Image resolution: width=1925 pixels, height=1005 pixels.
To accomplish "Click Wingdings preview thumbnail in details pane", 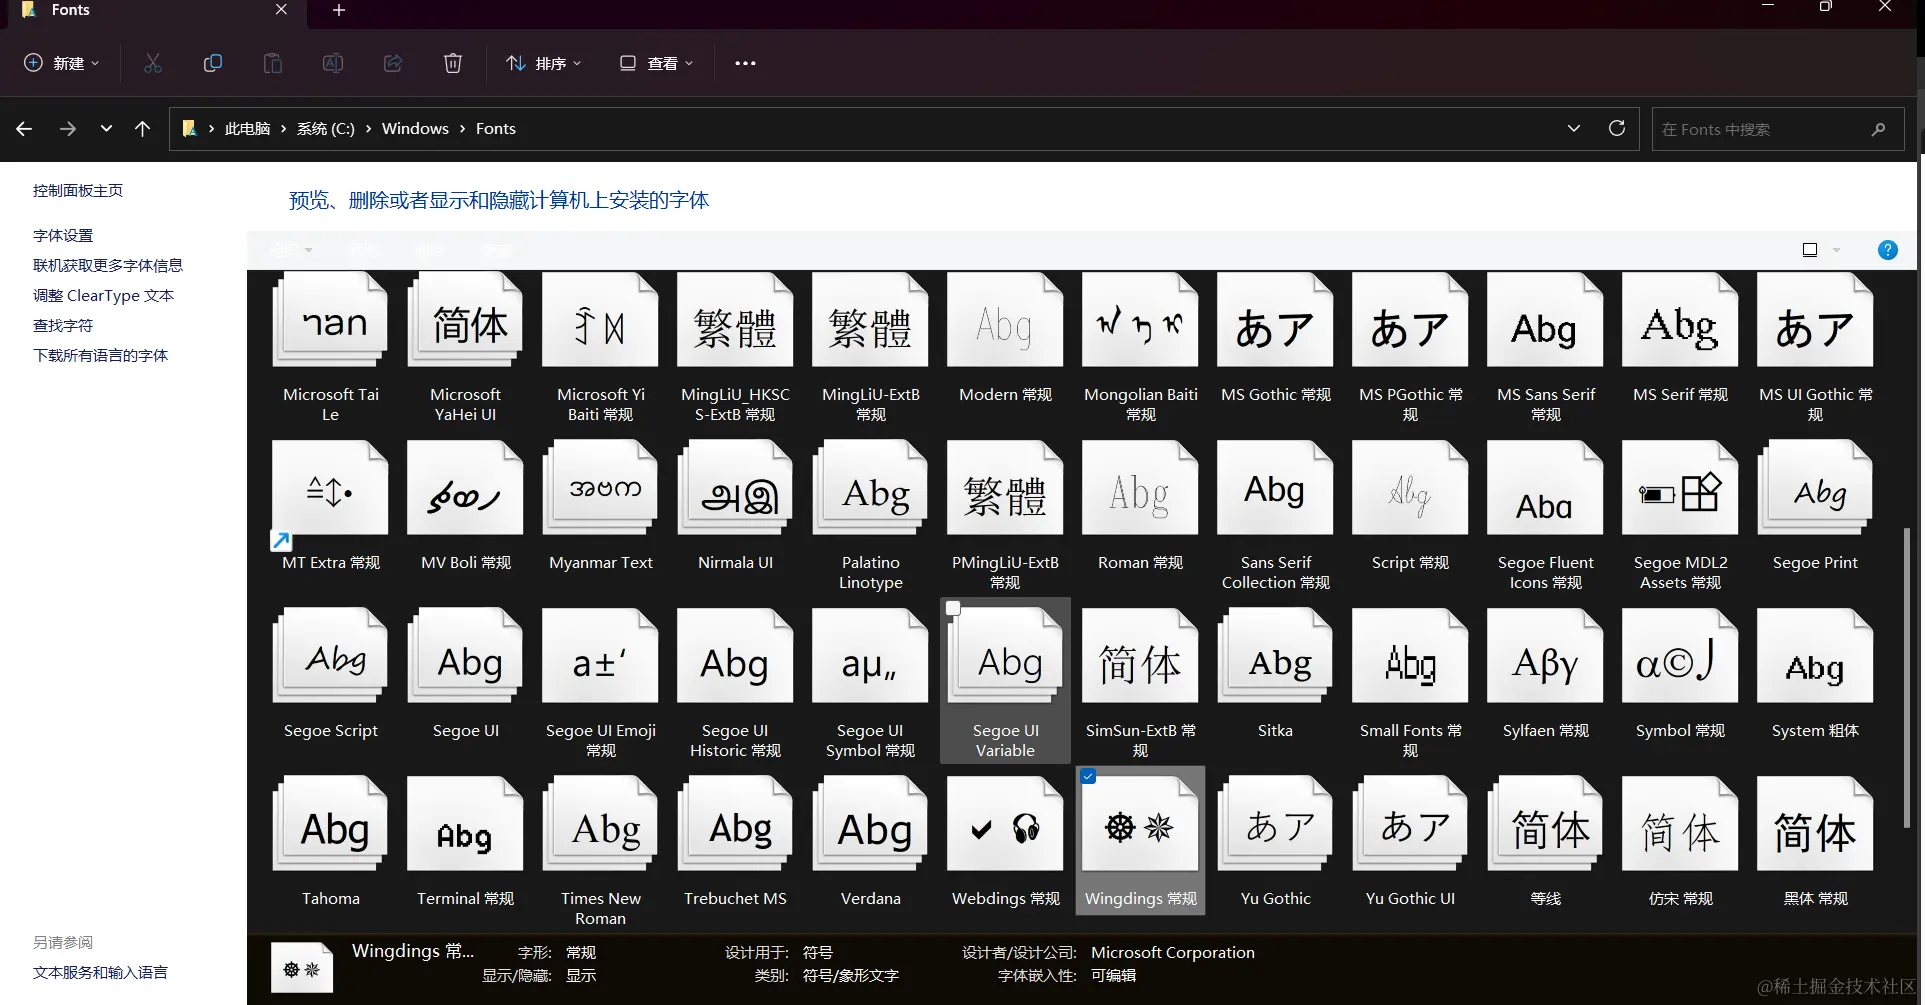I will [x=302, y=968].
